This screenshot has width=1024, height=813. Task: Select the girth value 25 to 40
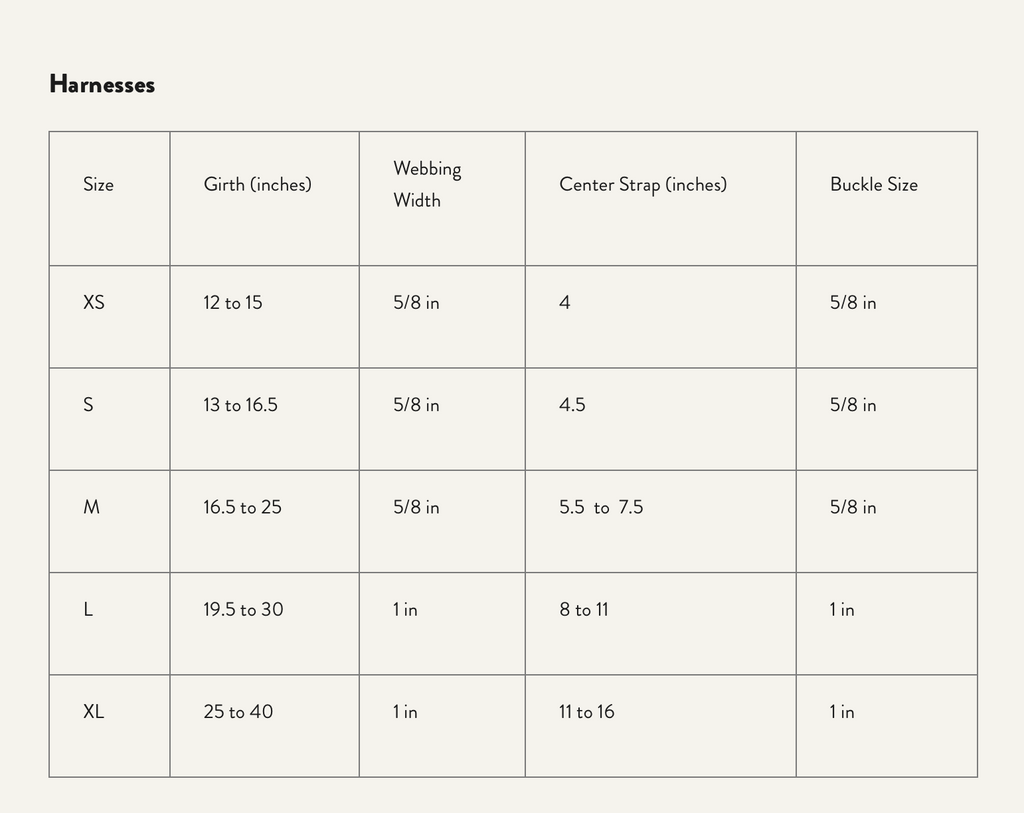click(238, 712)
